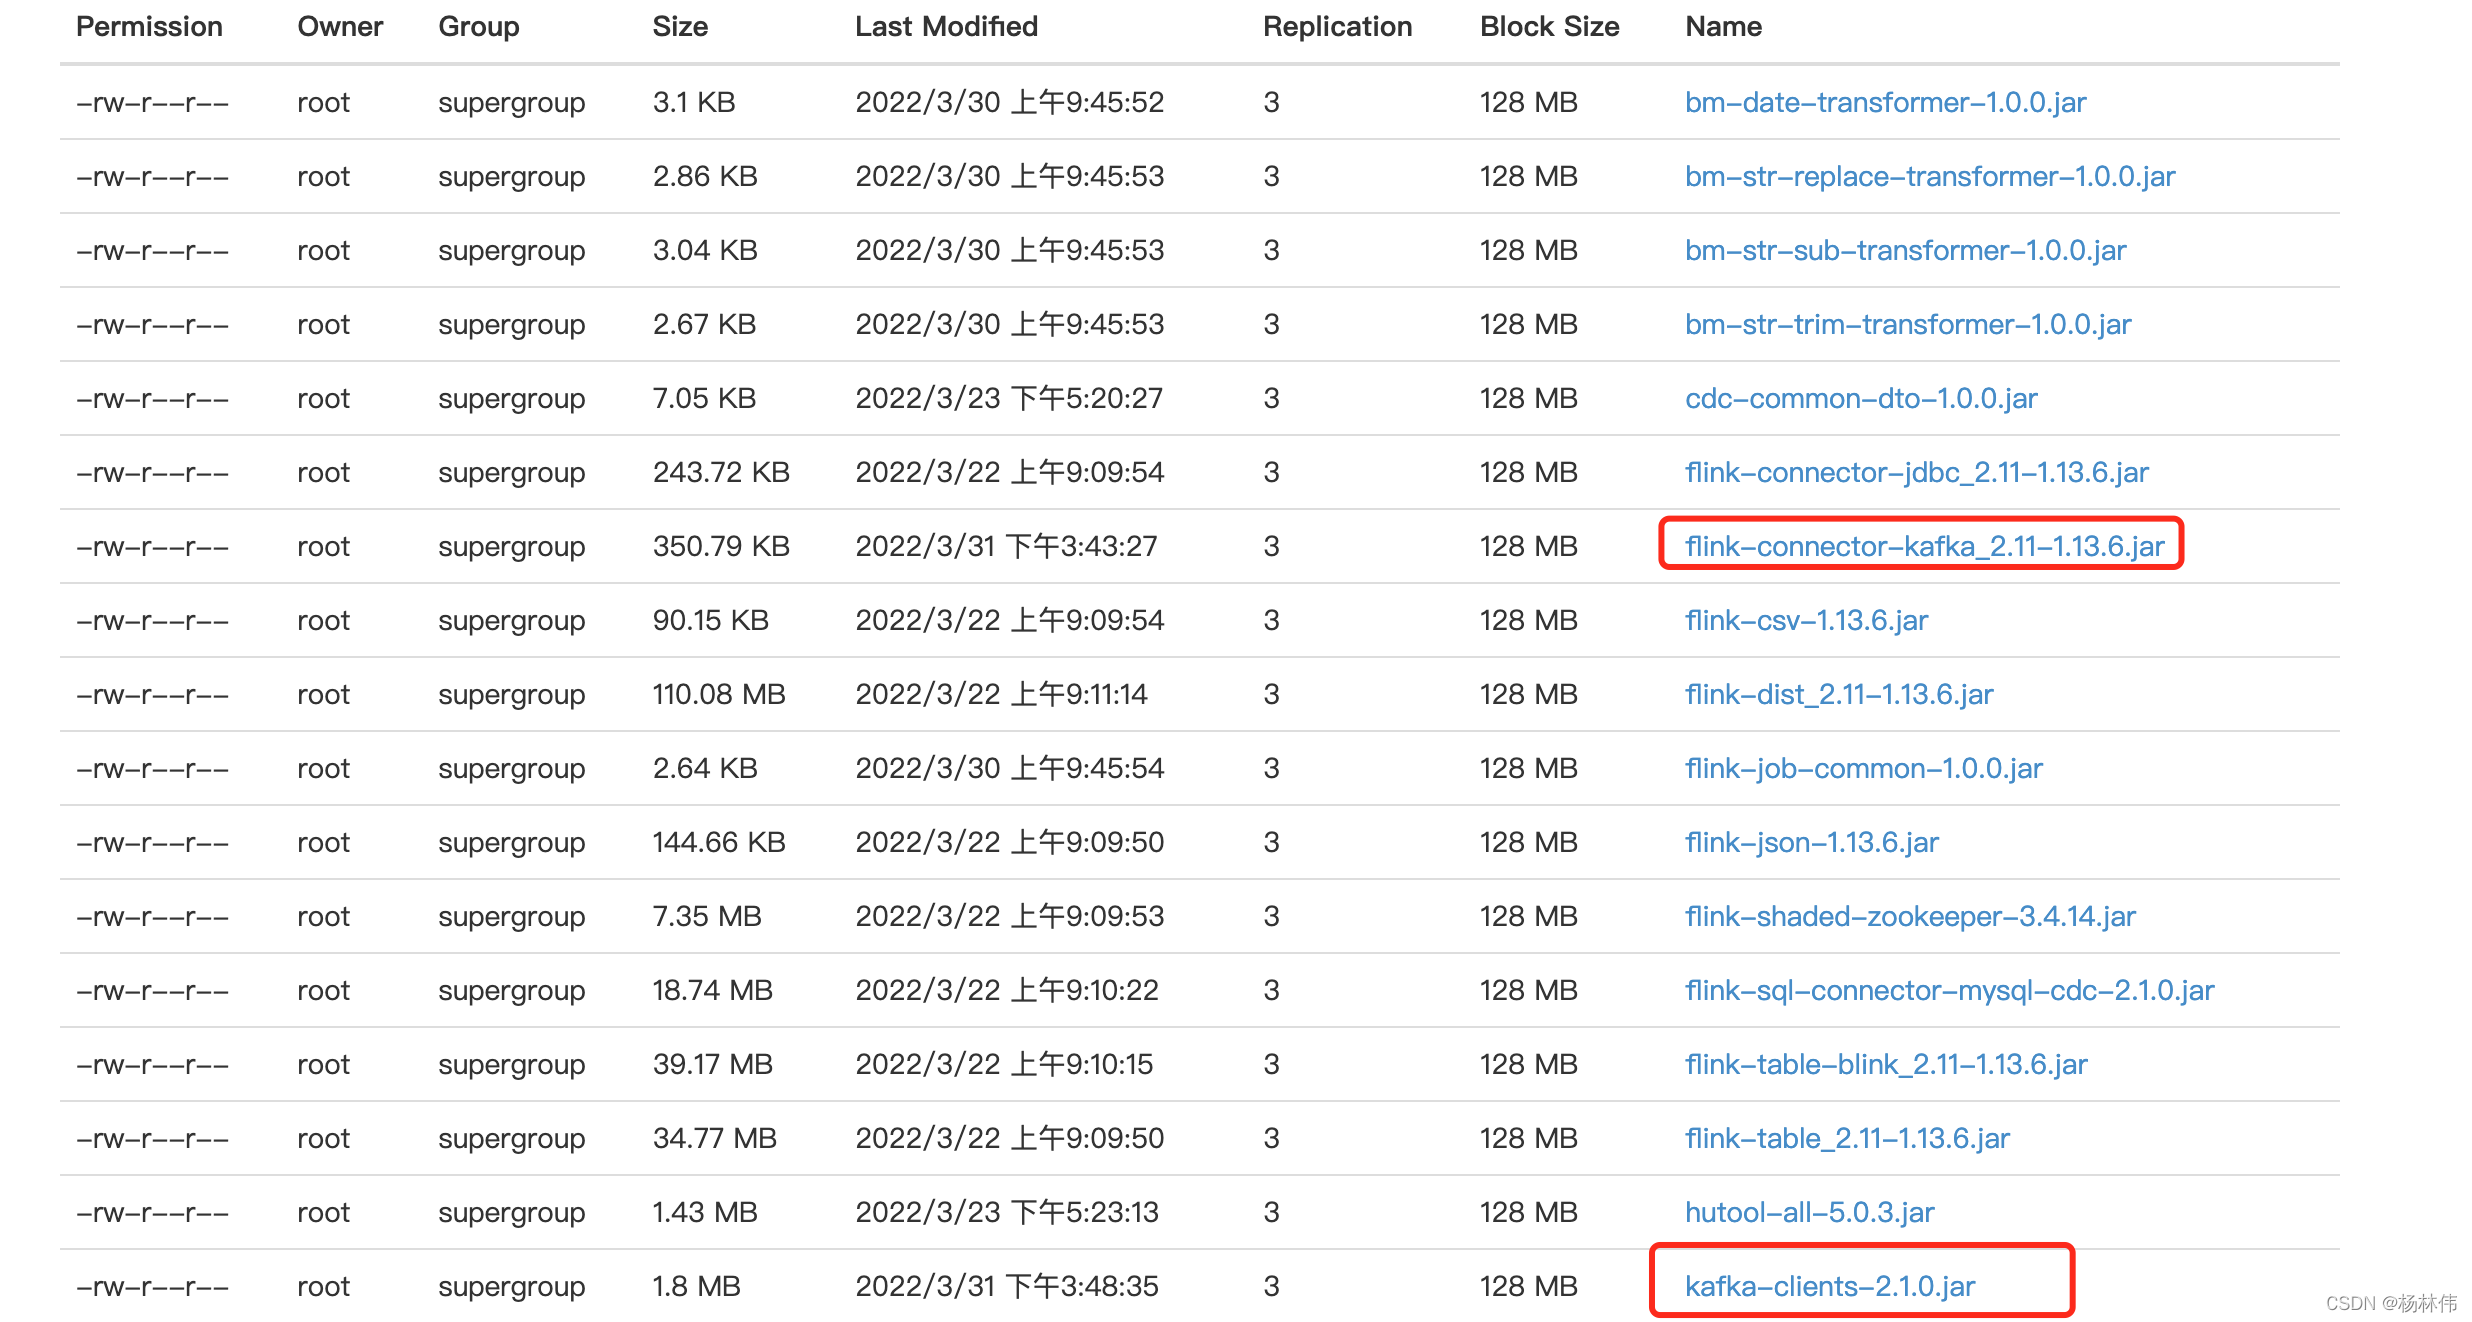Select flink-json-1.13.6.jar file link
Viewport: 2472px width, 1322px height.
(x=1811, y=842)
